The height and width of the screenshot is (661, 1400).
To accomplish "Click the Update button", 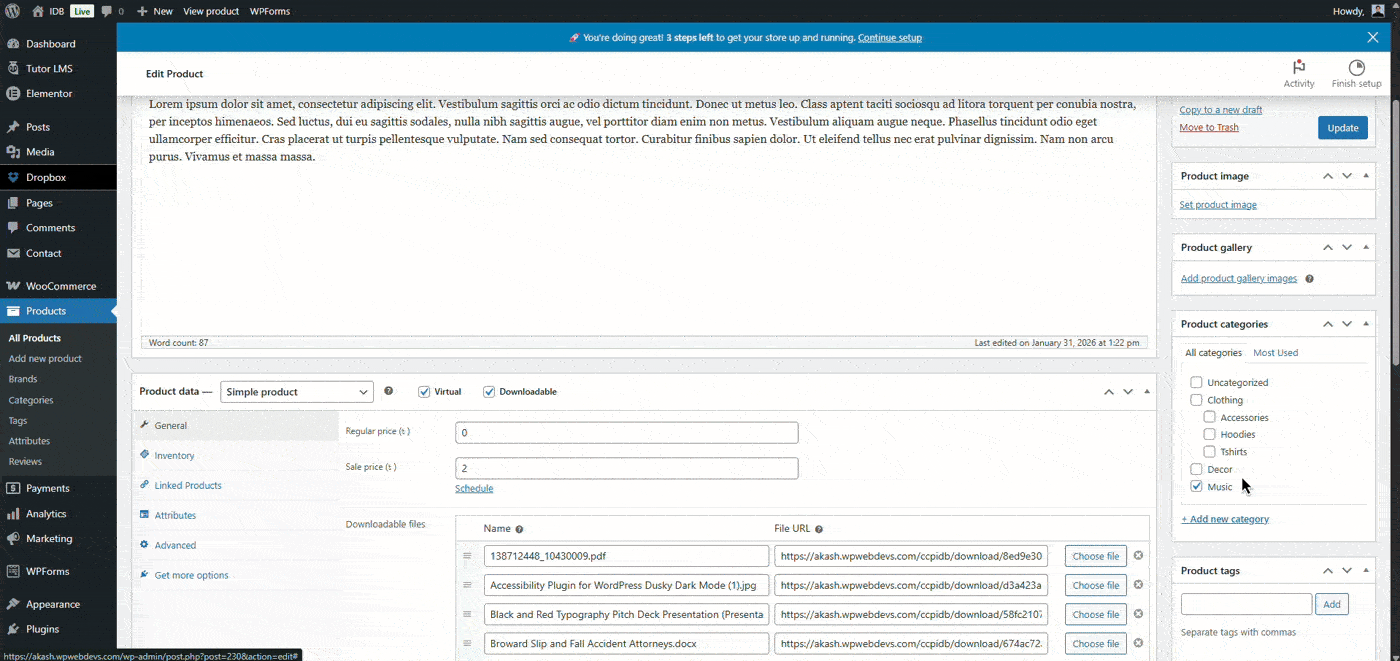I will point(1342,127).
